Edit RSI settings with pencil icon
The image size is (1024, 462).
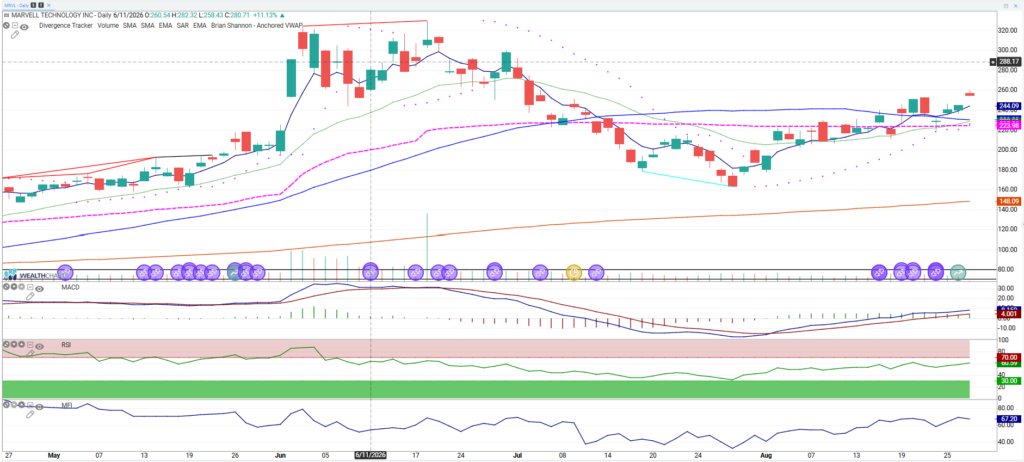pyautogui.click(x=30, y=354)
